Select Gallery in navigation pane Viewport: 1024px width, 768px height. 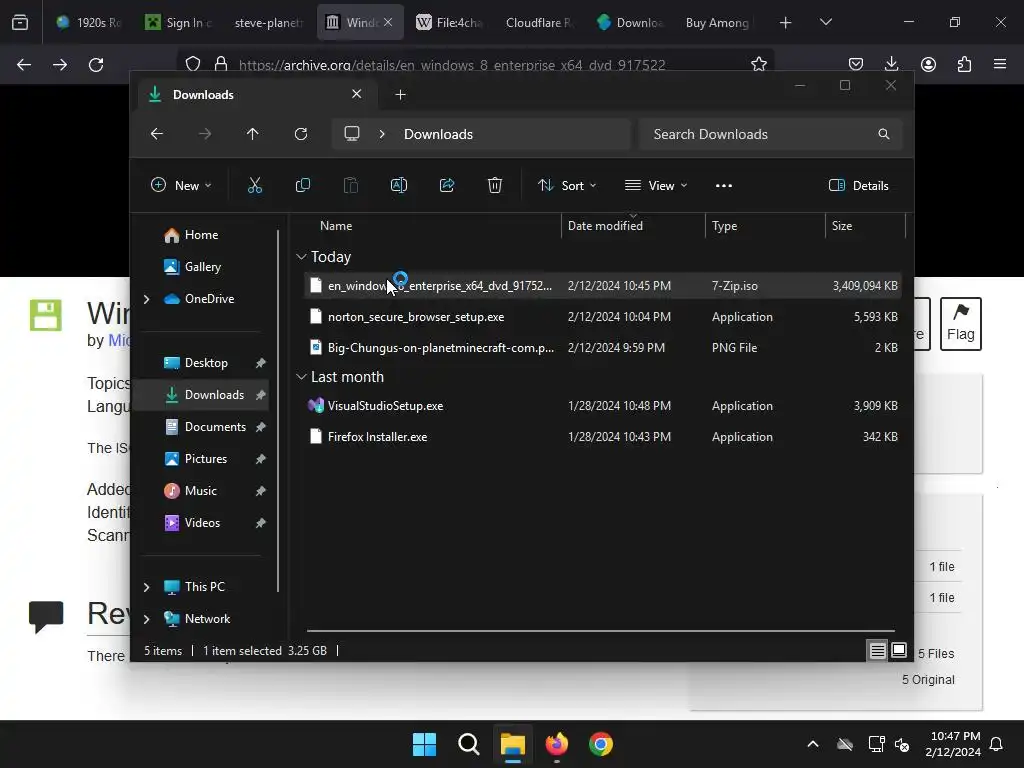point(202,267)
